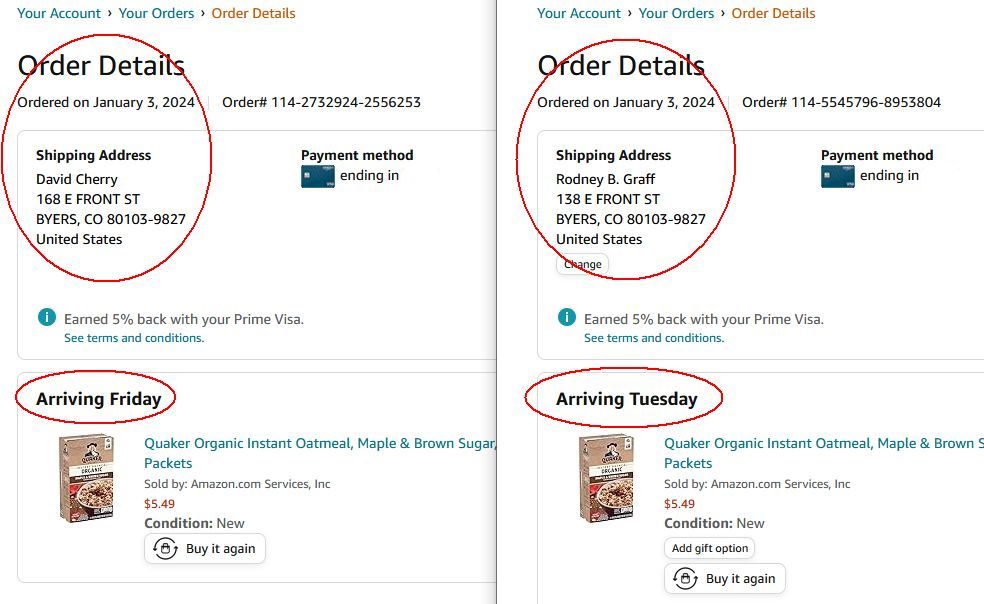
Task: Select Order Details breadcrumb above order 114-5545796-8953804
Action: point(773,14)
